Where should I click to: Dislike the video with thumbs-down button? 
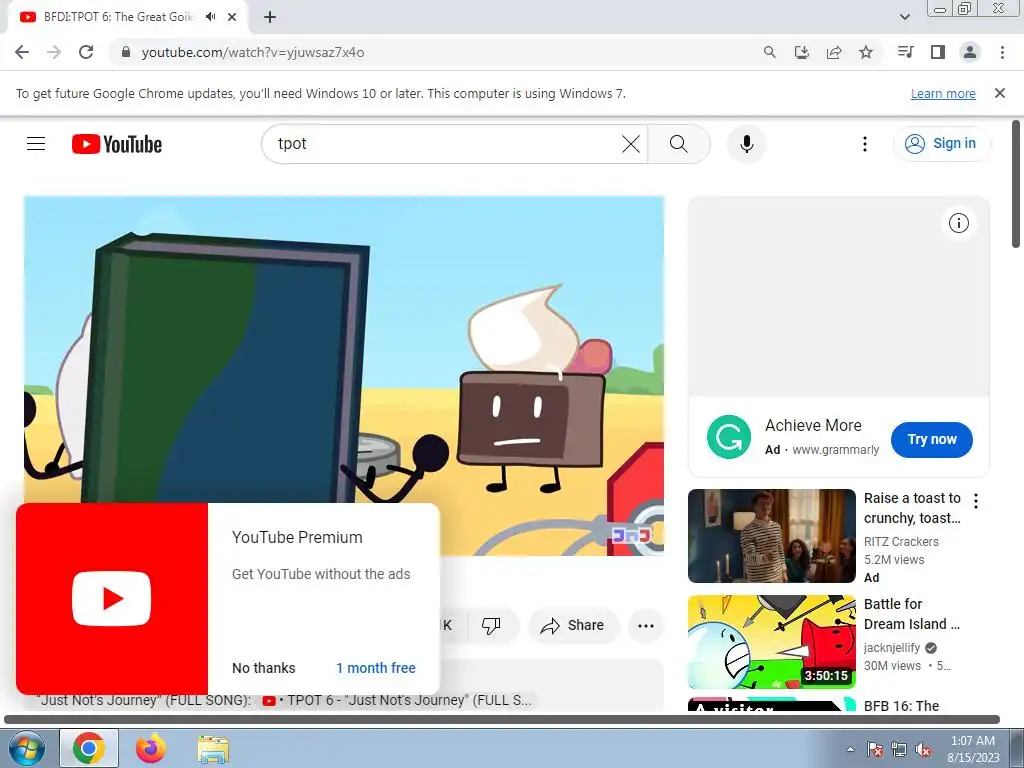pyautogui.click(x=491, y=625)
